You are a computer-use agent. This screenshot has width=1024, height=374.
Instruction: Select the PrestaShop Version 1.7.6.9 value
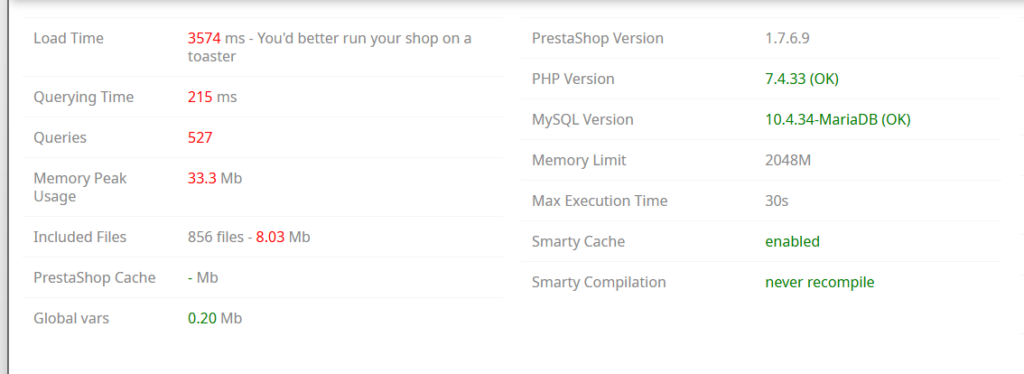click(x=788, y=39)
